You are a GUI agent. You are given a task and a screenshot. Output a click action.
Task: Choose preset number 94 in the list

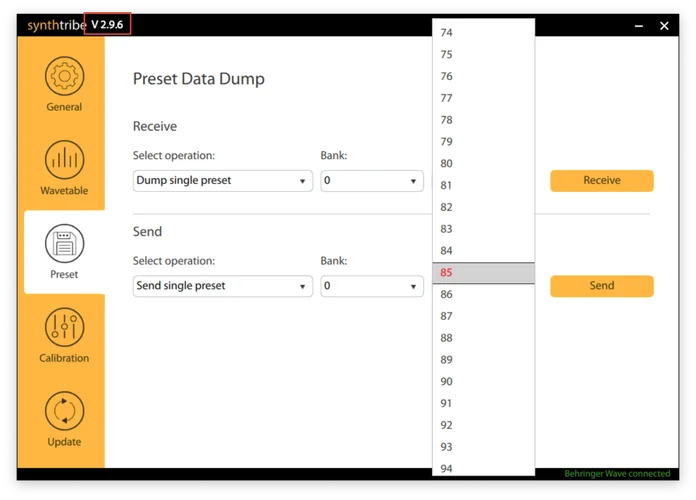point(483,468)
